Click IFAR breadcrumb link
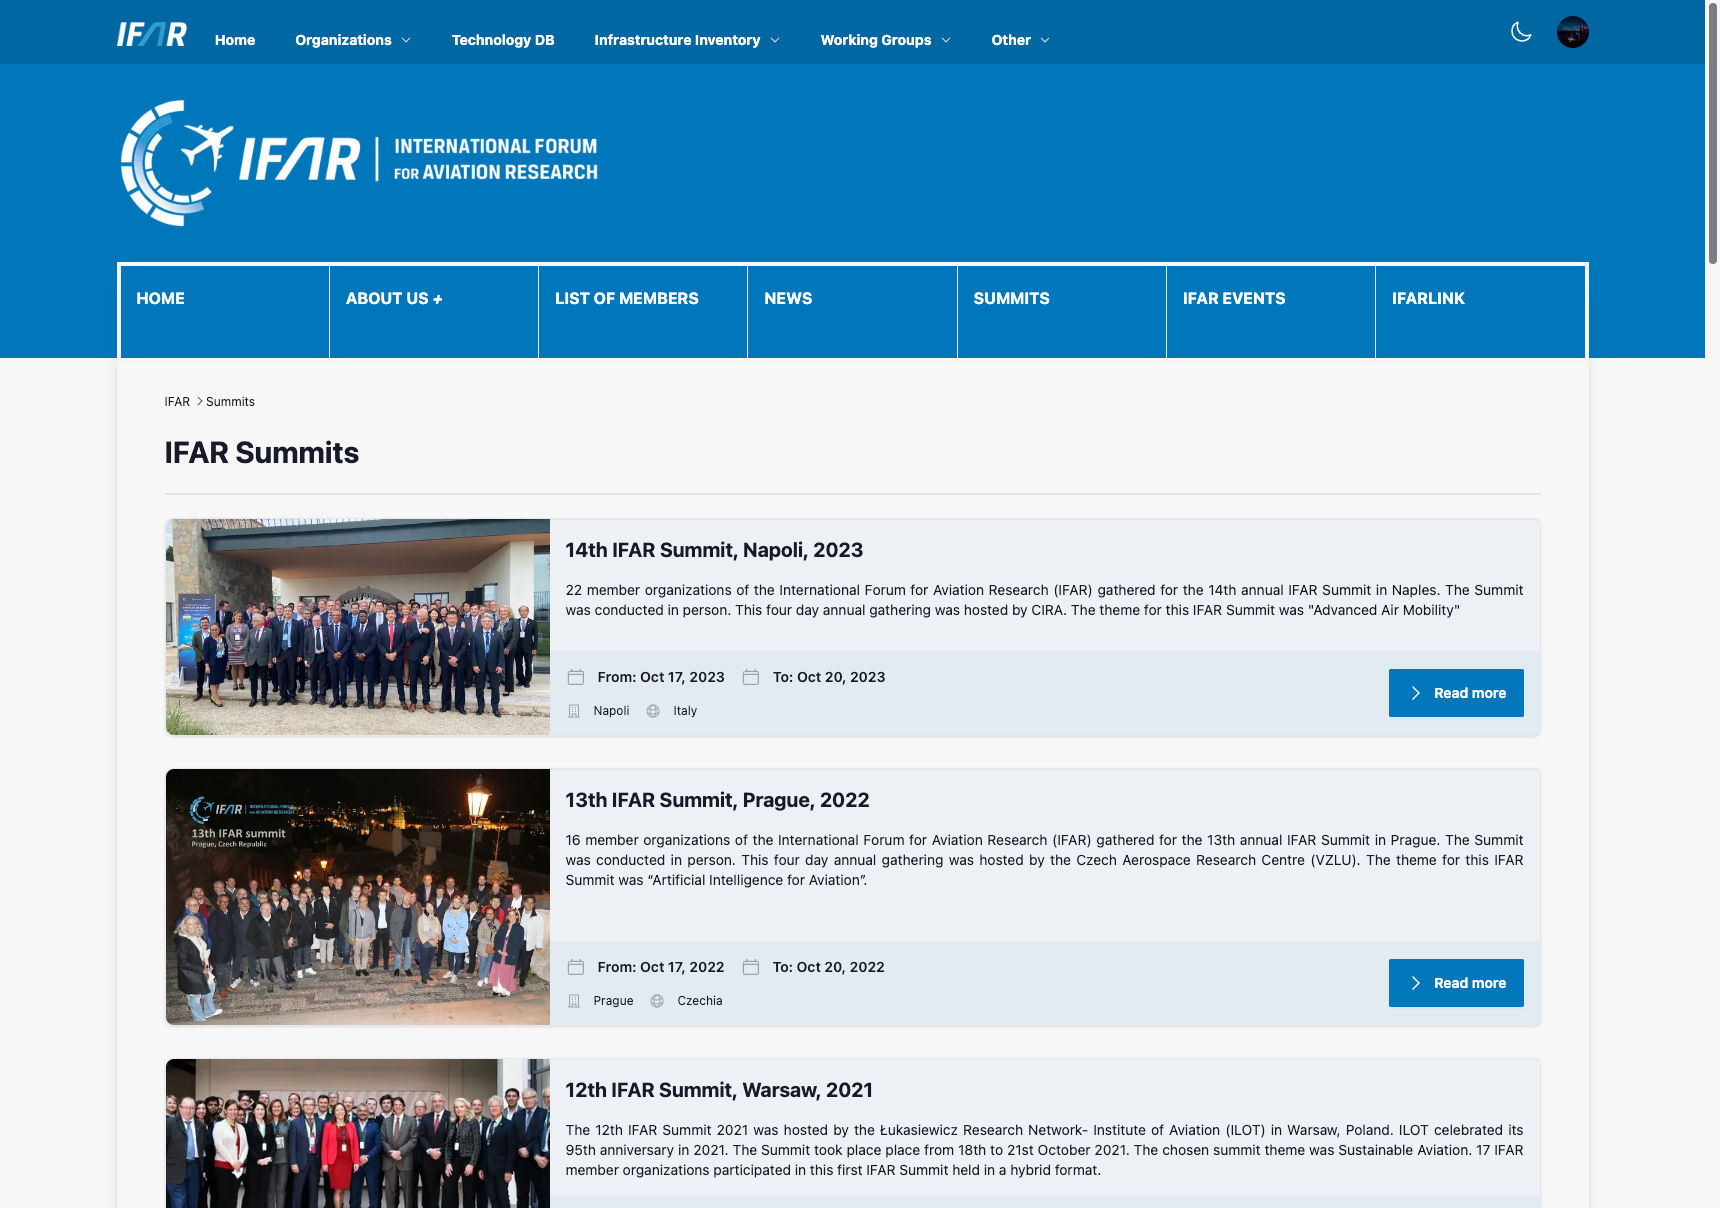 click(177, 401)
